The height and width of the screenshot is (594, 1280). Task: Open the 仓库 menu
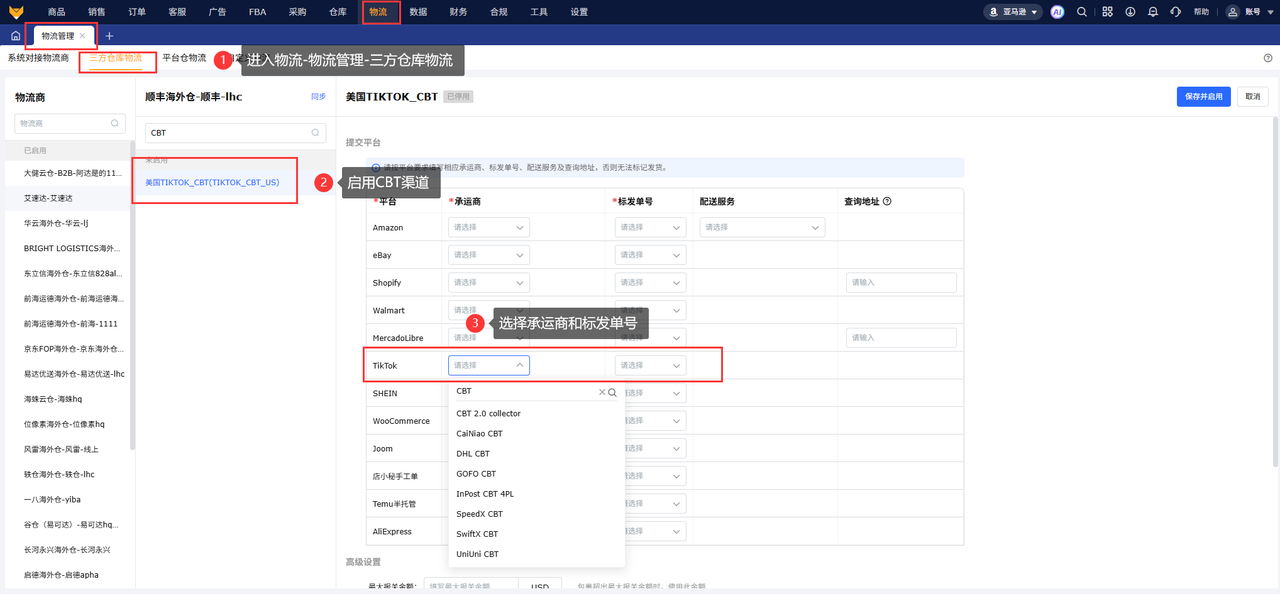(338, 12)
